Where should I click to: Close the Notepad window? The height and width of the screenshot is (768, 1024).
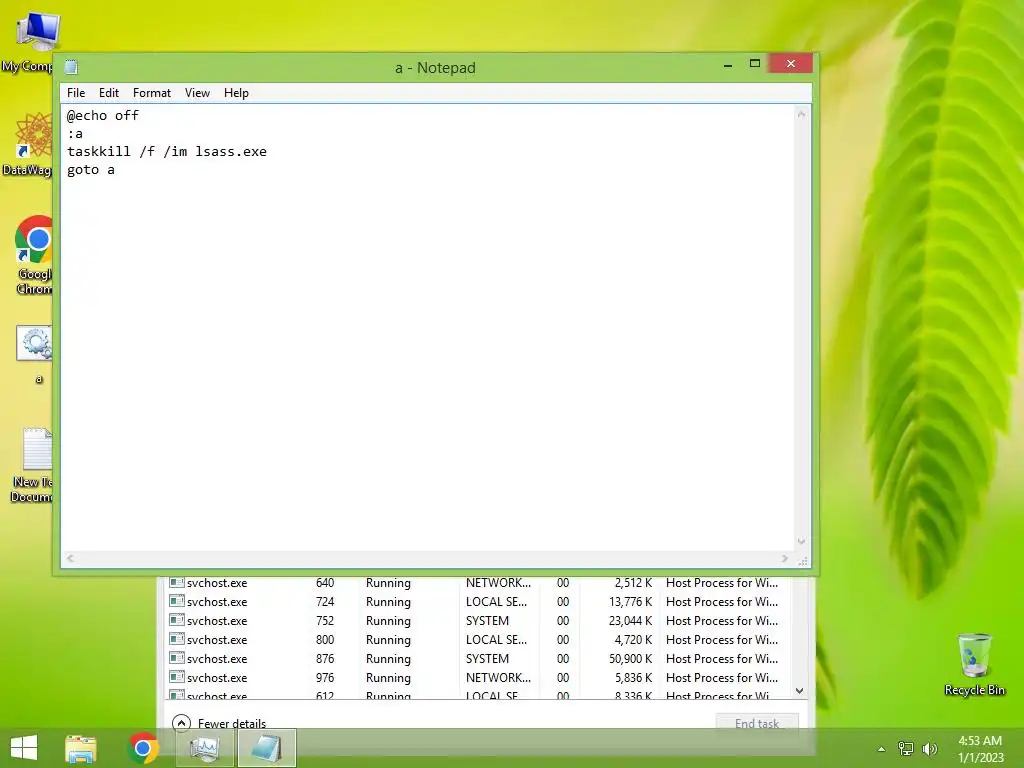(x=791, y=63)
